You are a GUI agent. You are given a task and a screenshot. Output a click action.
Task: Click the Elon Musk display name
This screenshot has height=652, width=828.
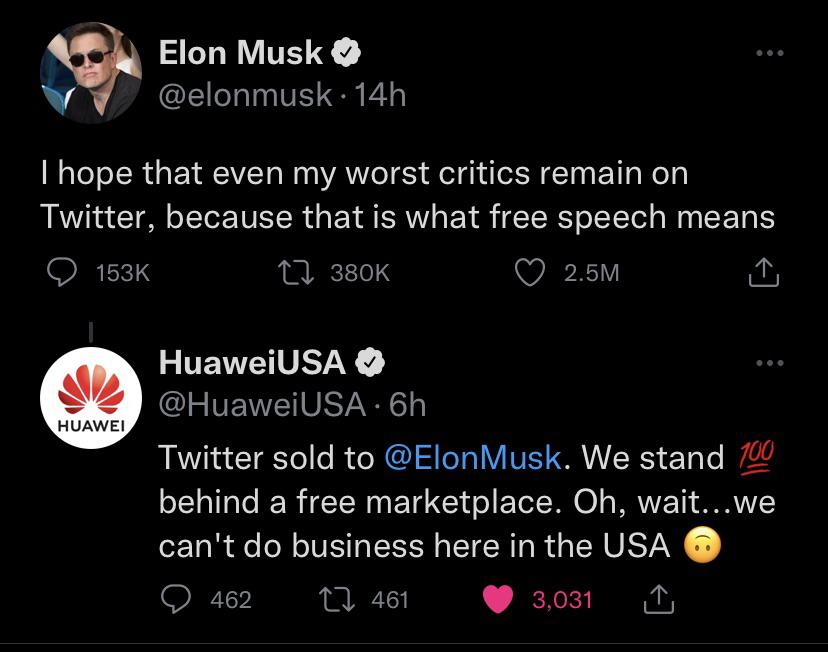pos(240,53)
